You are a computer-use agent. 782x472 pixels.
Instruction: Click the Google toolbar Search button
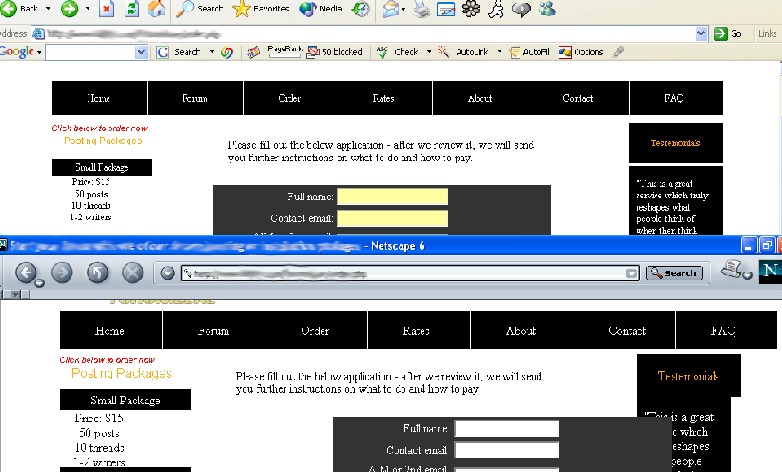pyautogui.click(x=180, y=52)
